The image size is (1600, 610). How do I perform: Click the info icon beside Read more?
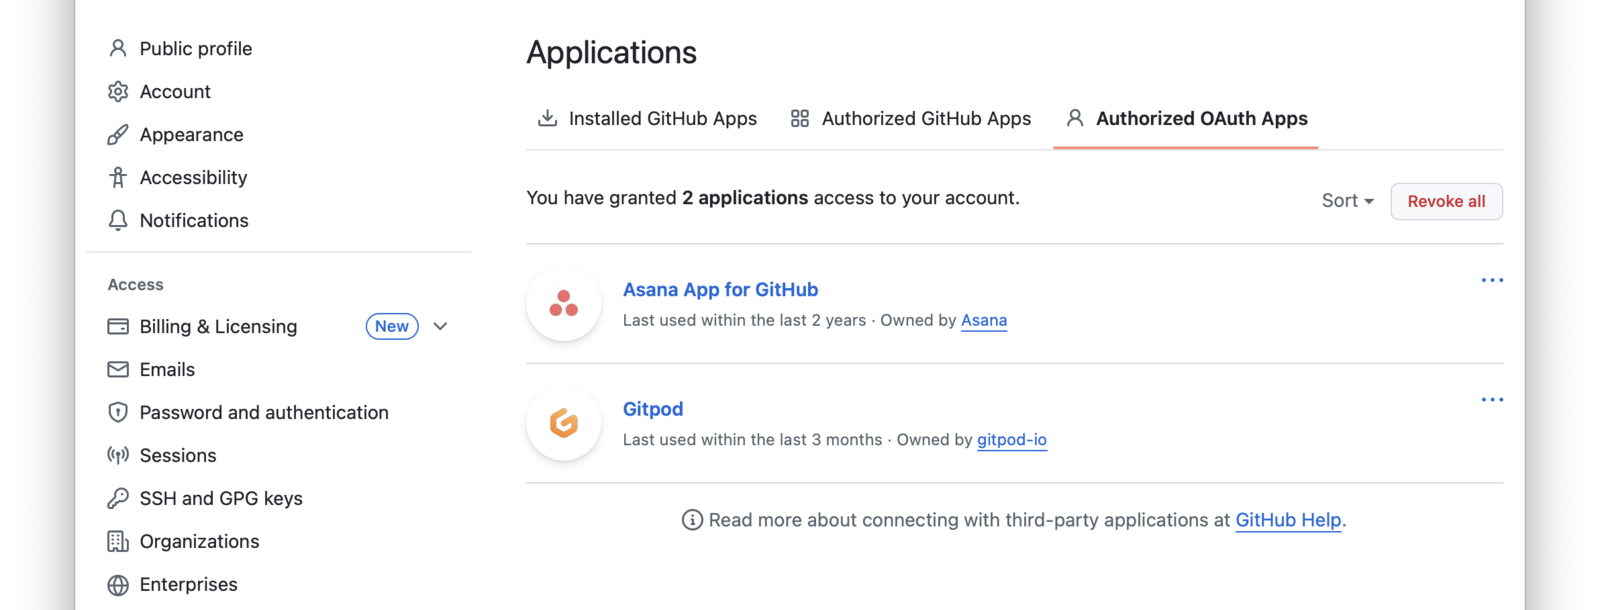(x=692, y=520)
